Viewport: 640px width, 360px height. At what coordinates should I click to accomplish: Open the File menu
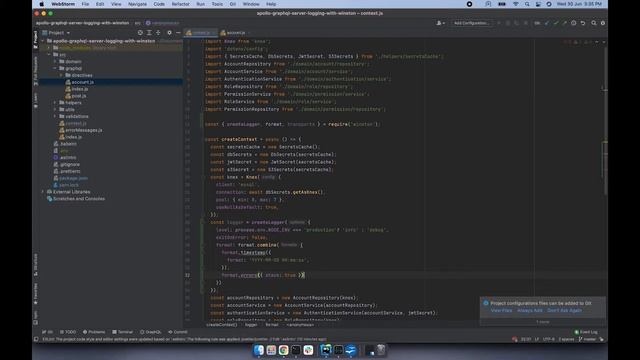(85, 4)
